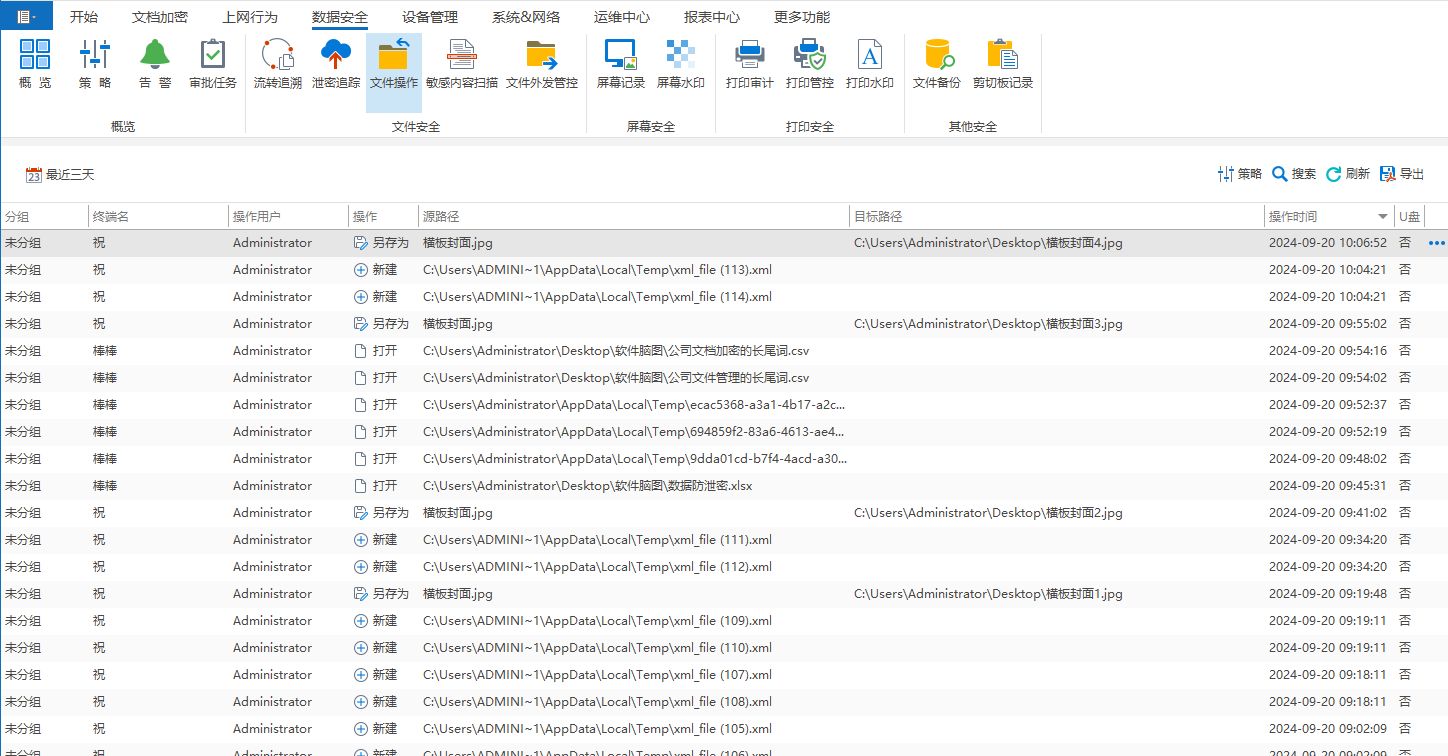Open the 最近三天 date range filter

60,174
